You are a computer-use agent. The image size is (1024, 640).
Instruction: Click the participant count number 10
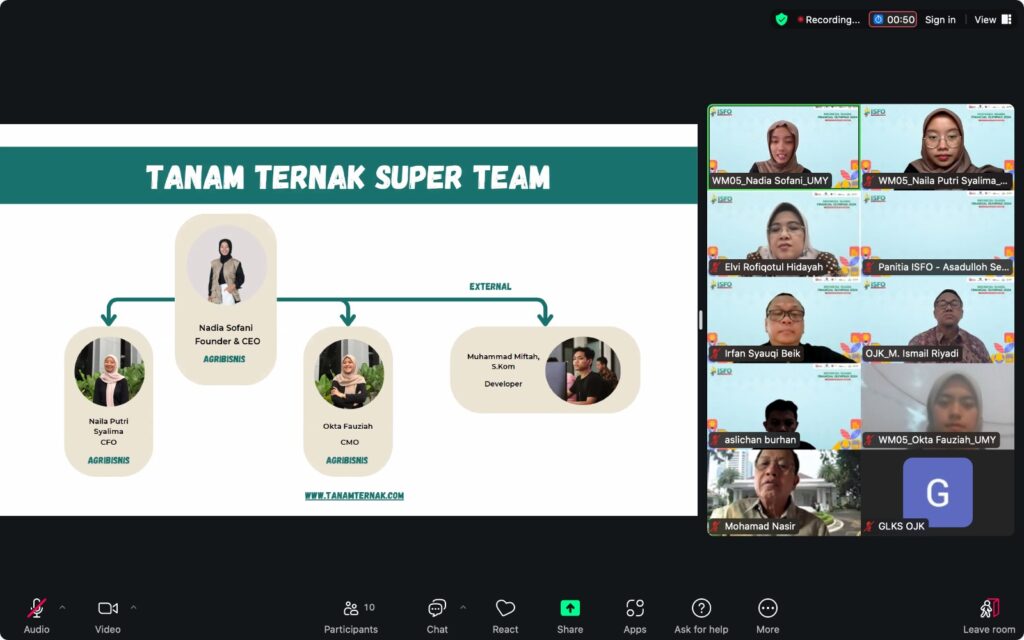[x=369, y=607]
